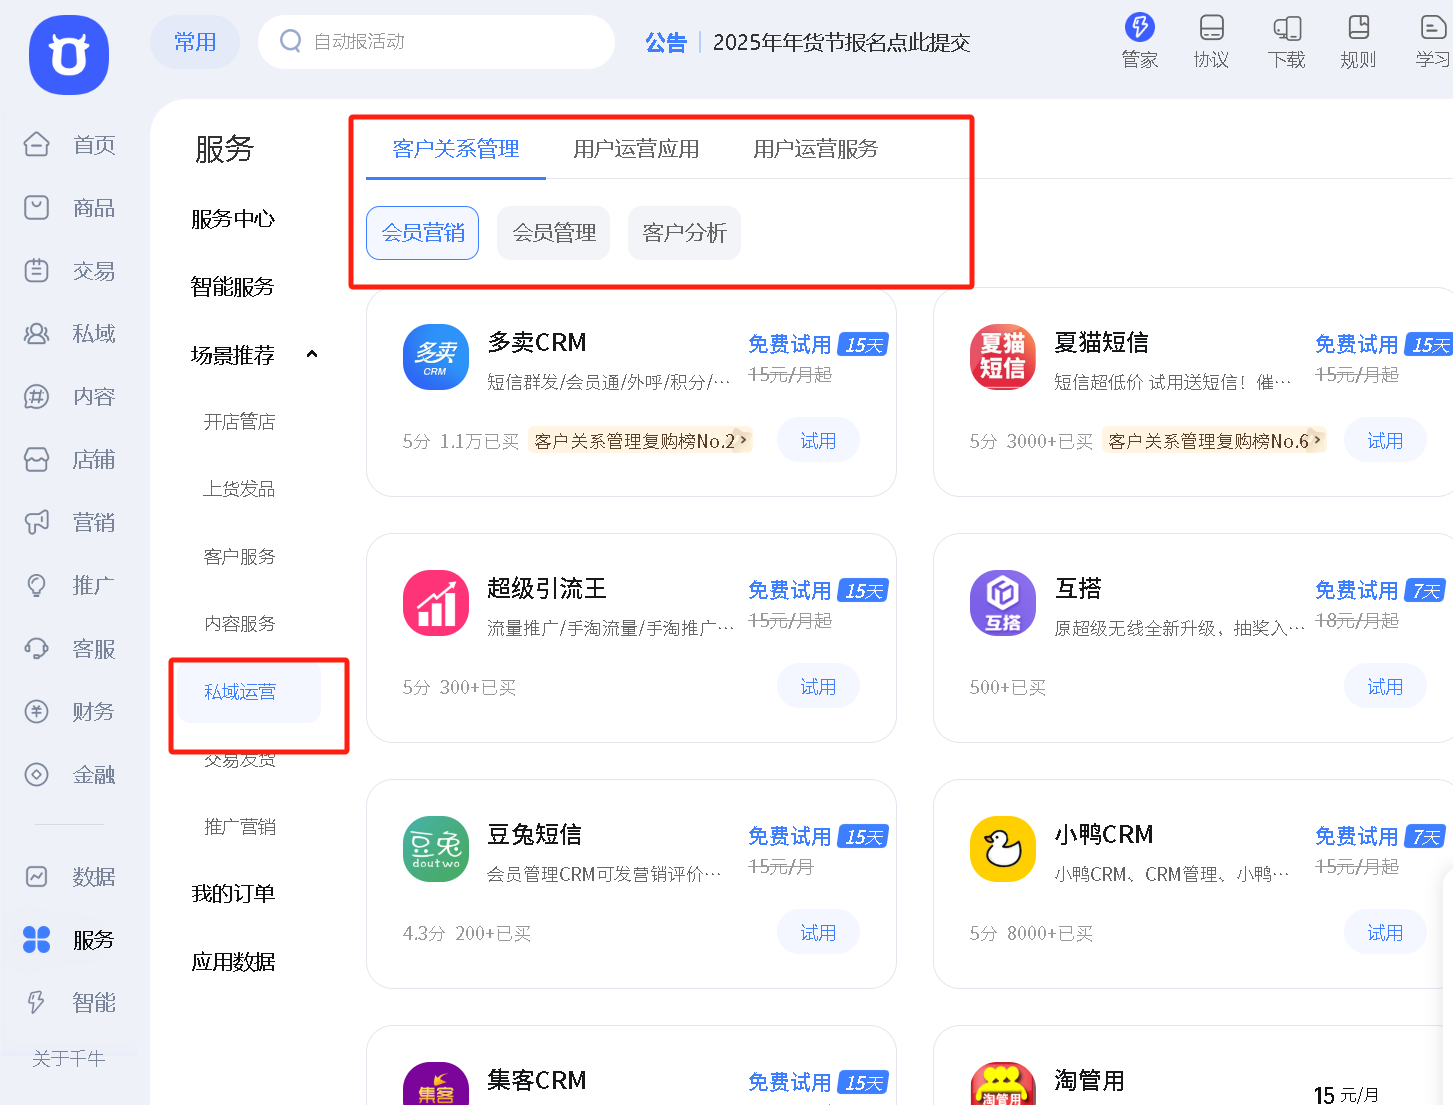
Task: Click the 豆兔短信 app logo
Action: tap(436, 849)
